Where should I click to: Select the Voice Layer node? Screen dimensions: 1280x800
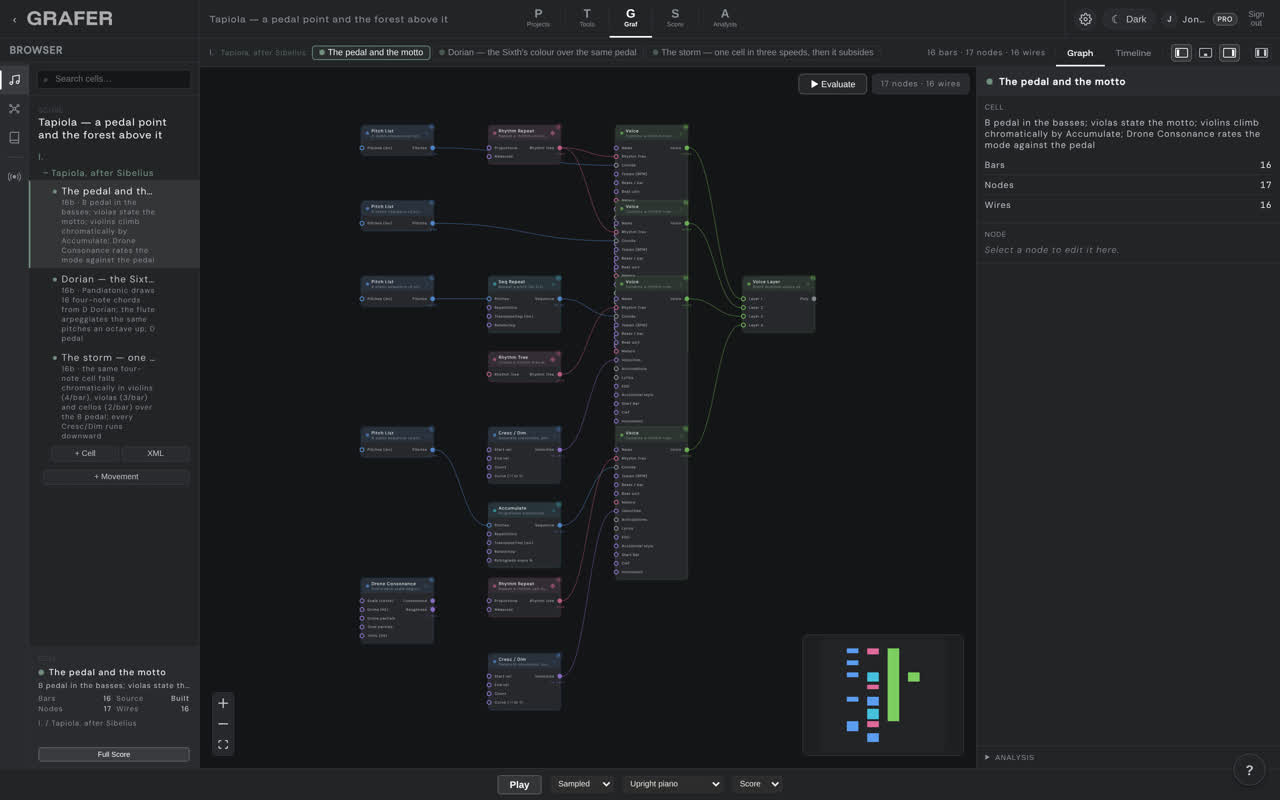tap(779, 304)
